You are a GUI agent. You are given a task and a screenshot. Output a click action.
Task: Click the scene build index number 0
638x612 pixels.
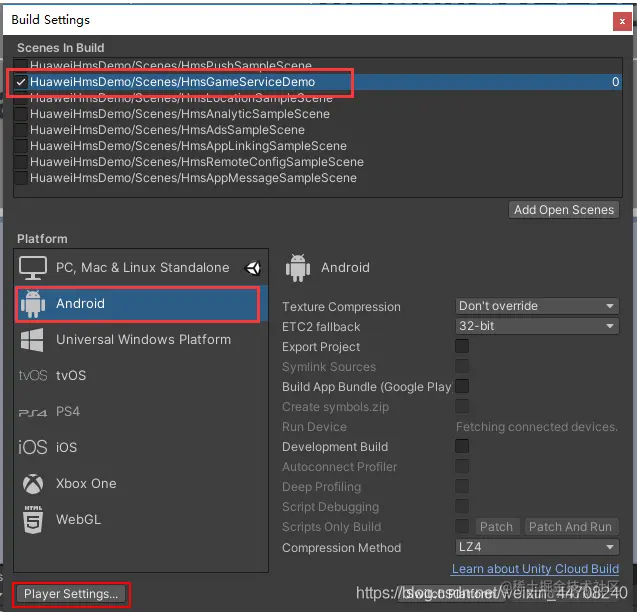coord(615,82)
